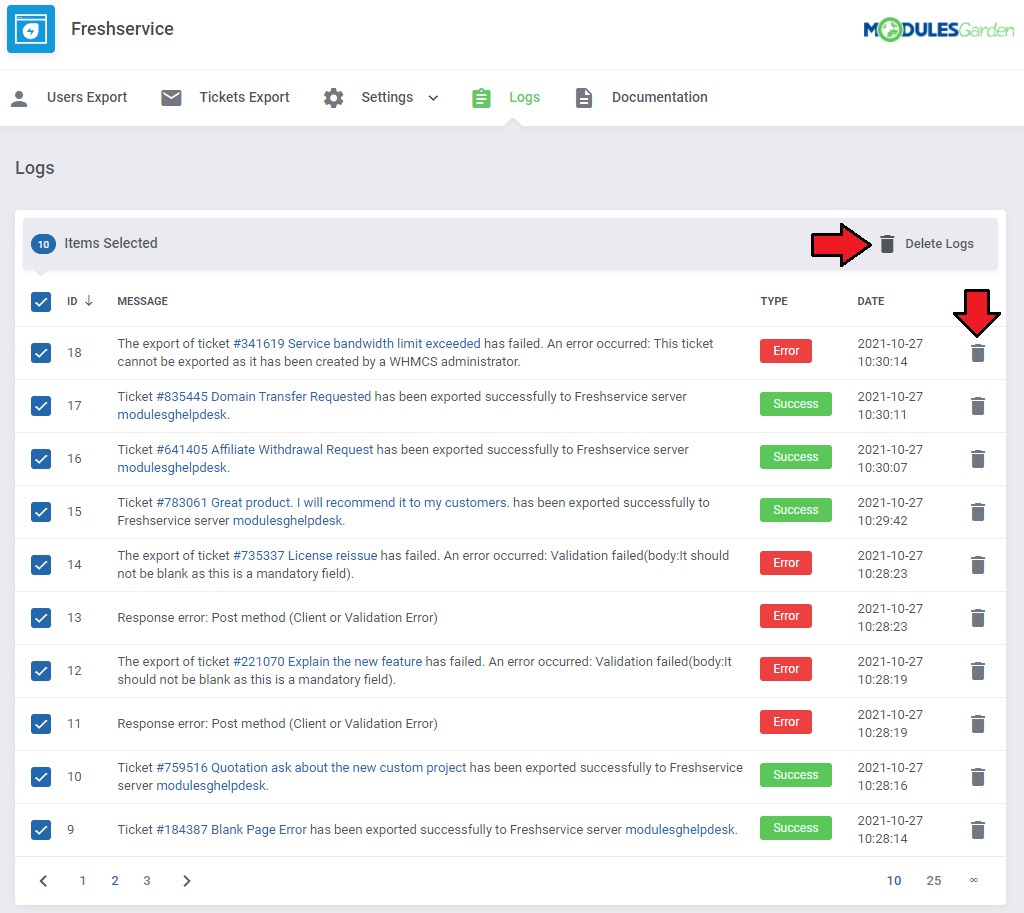1024x913 pixels.
Task: Click the Delete Logs button text
Action: (x=939, y=244)
